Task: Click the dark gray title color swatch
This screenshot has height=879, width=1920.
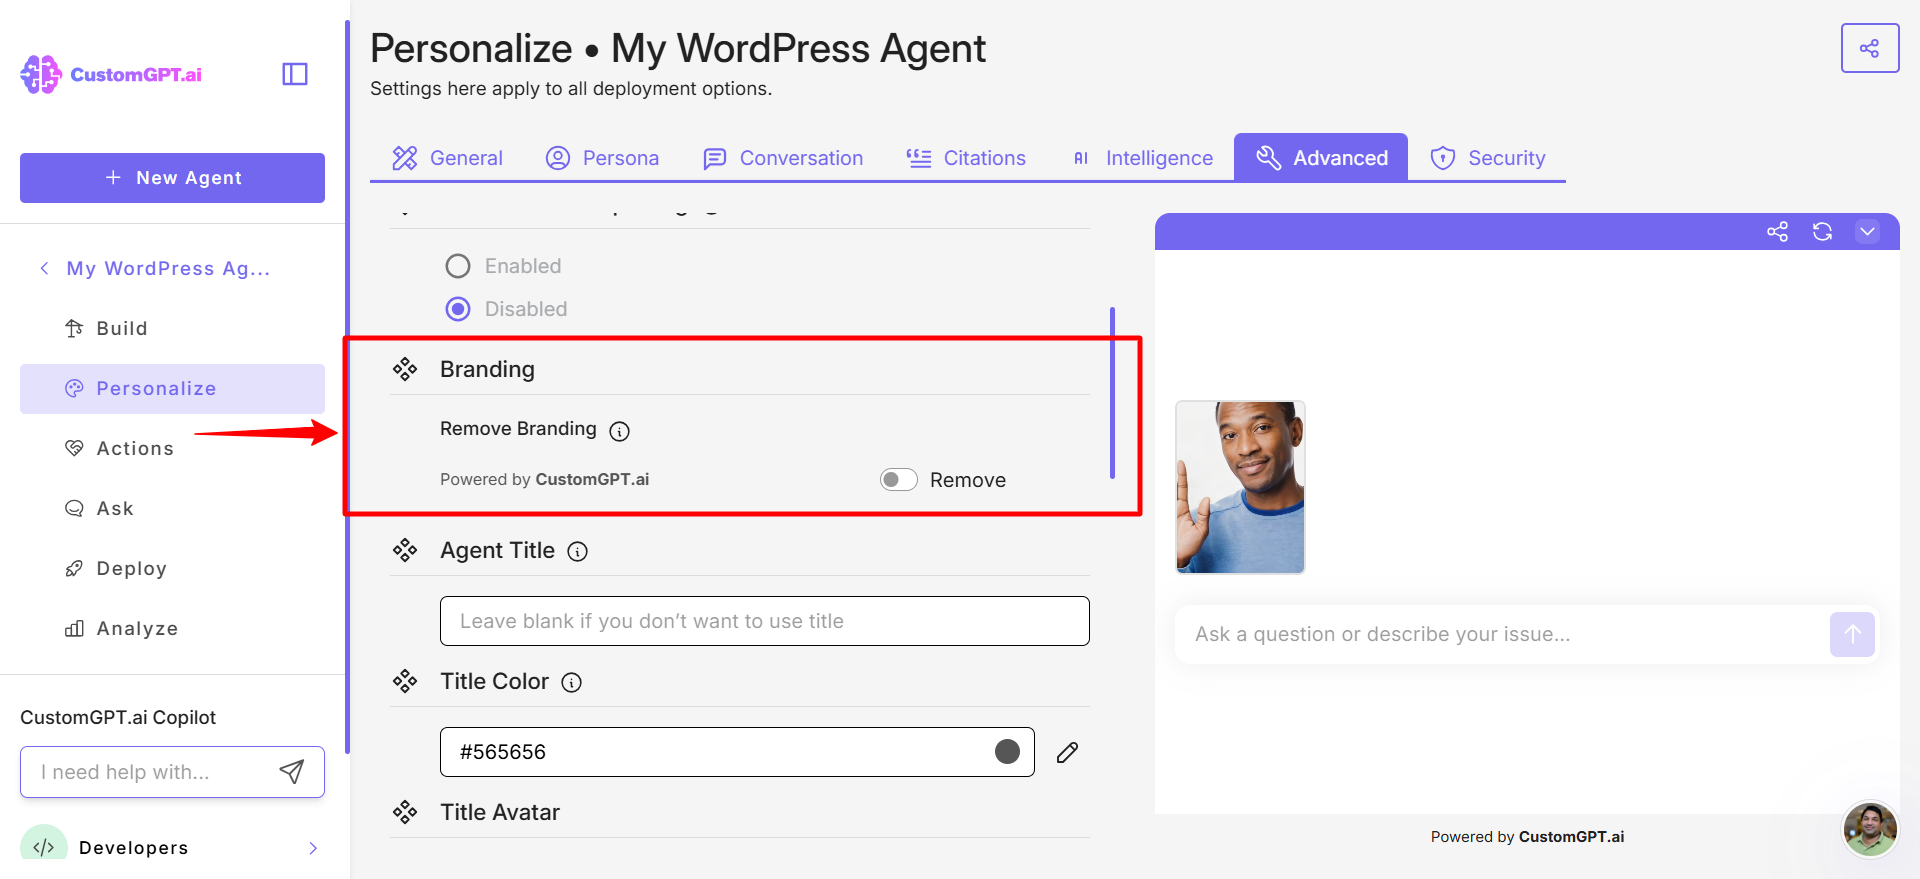Action: 1007,752
